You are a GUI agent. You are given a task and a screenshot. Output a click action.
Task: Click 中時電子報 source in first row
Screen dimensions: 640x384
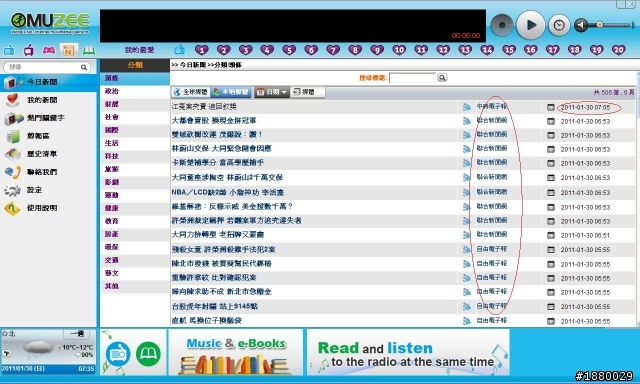pyautogui.click(x=492, y=107)
